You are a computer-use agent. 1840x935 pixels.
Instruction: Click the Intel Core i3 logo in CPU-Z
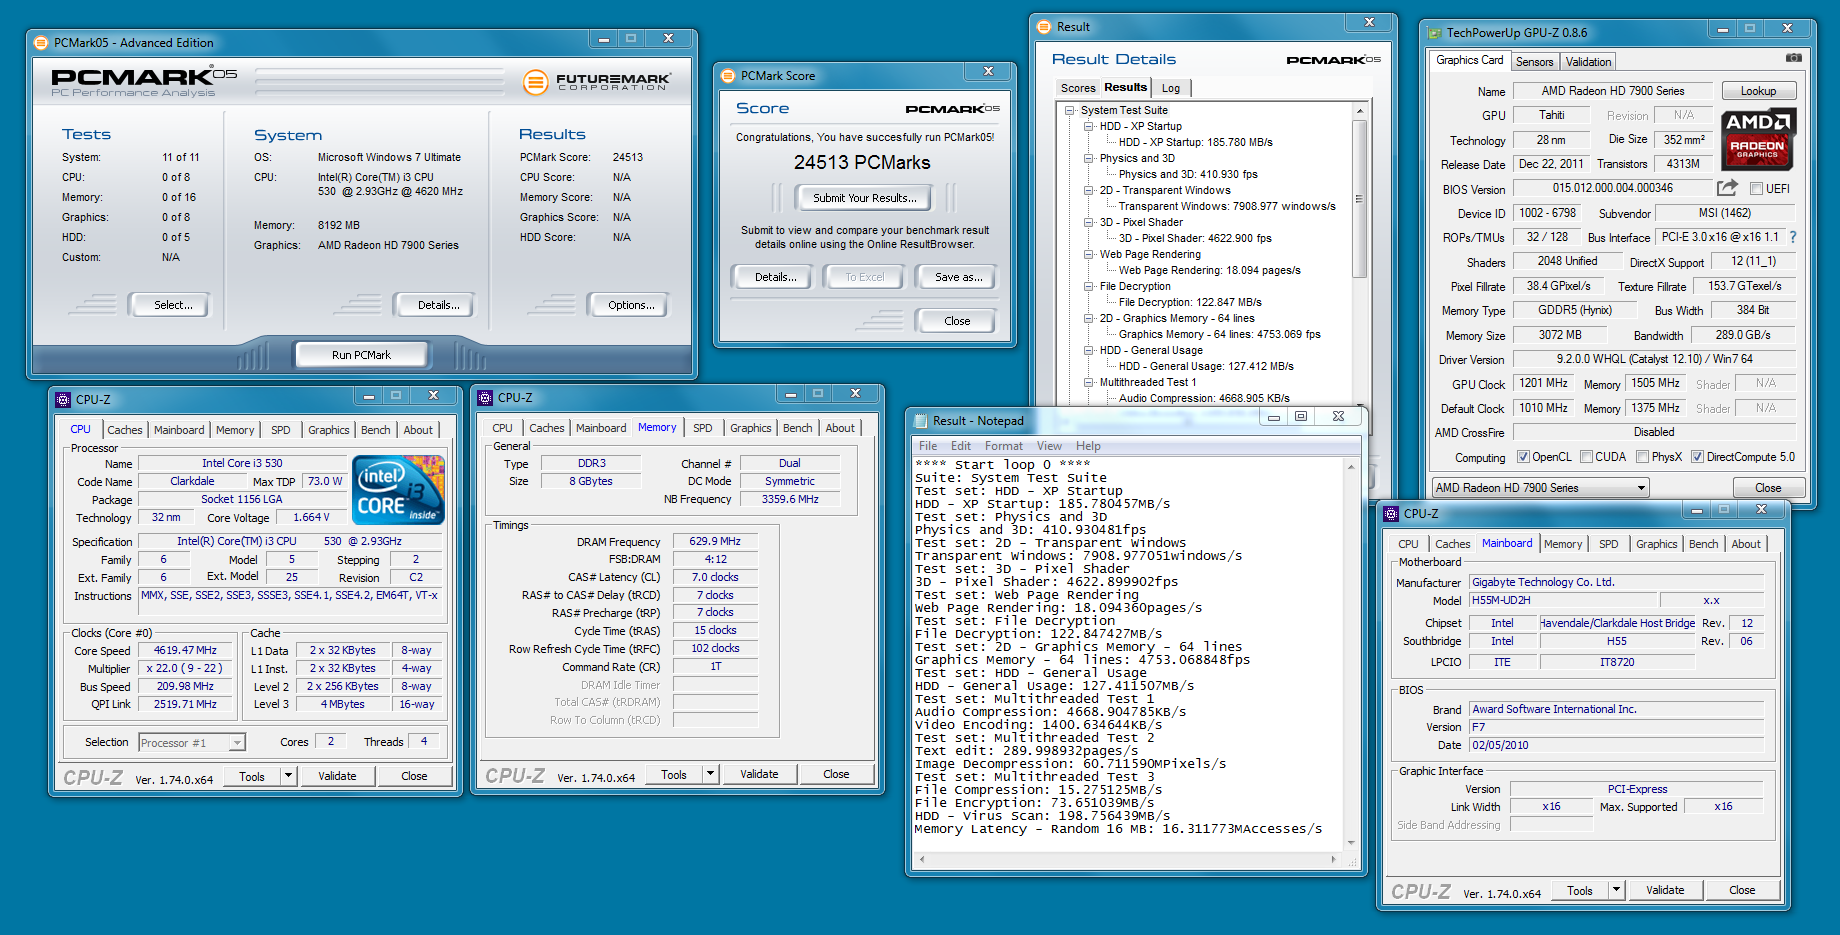pyautogui.click(x=400, y=489)
